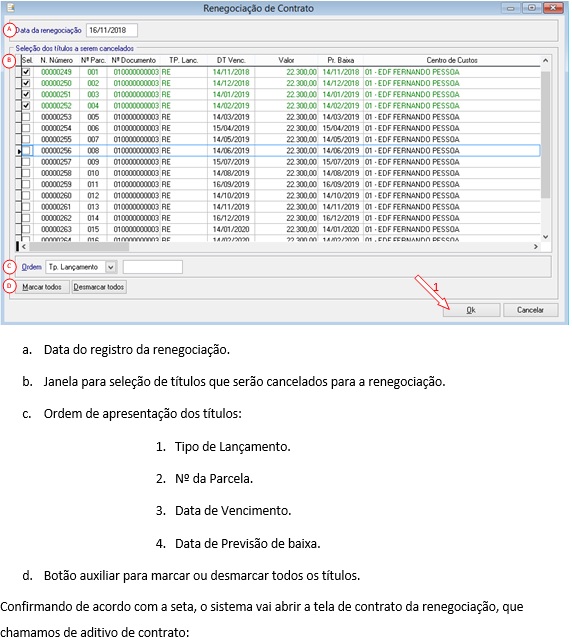Sort by the N. Número column header

coord(57,60)
